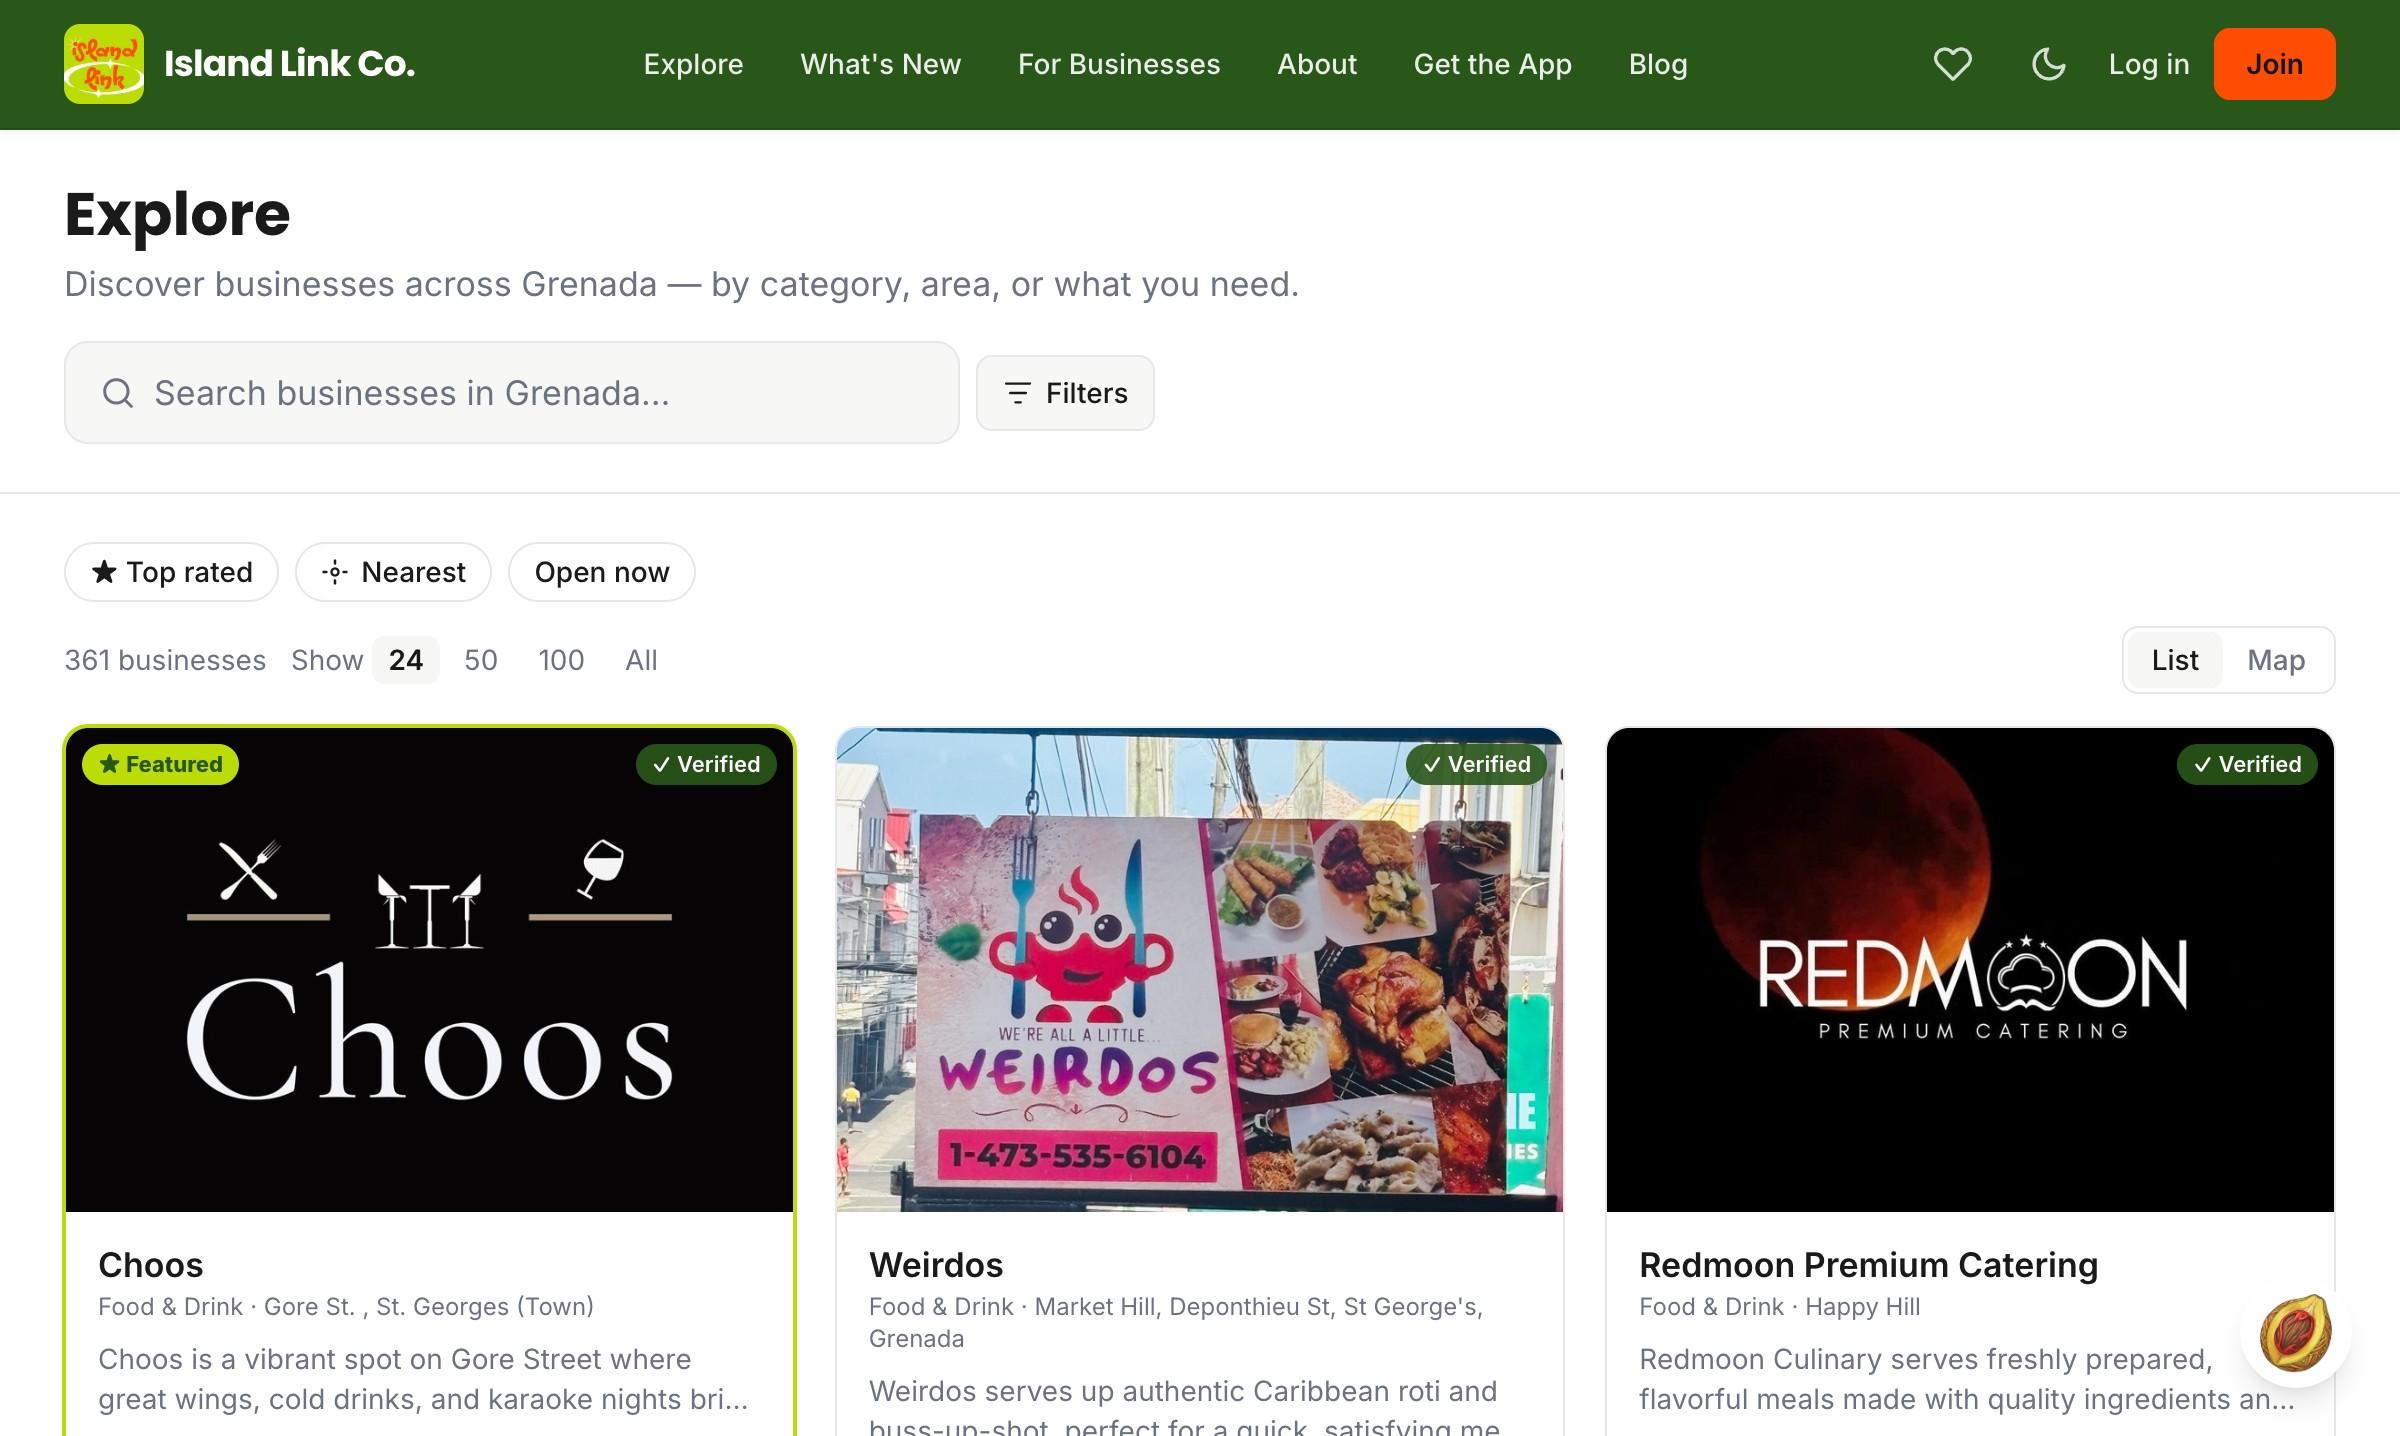The width and height of the screenshot is (2400, 1436).
Task: Open the Redmoon Premium Catering image
Action: coord(1970,970)
